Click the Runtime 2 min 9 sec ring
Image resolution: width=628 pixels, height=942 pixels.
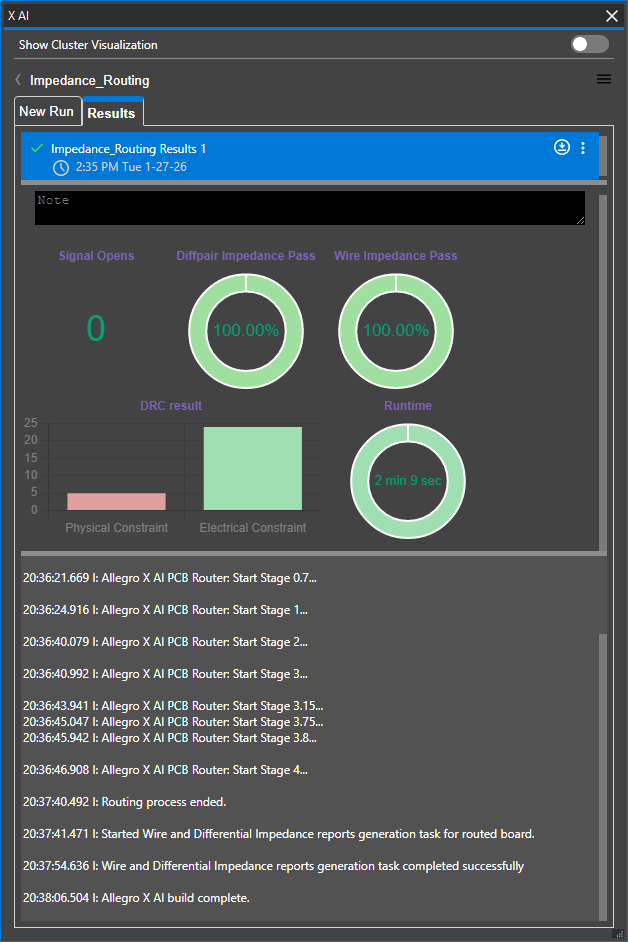pyautogui.click(x=408, y=481)
